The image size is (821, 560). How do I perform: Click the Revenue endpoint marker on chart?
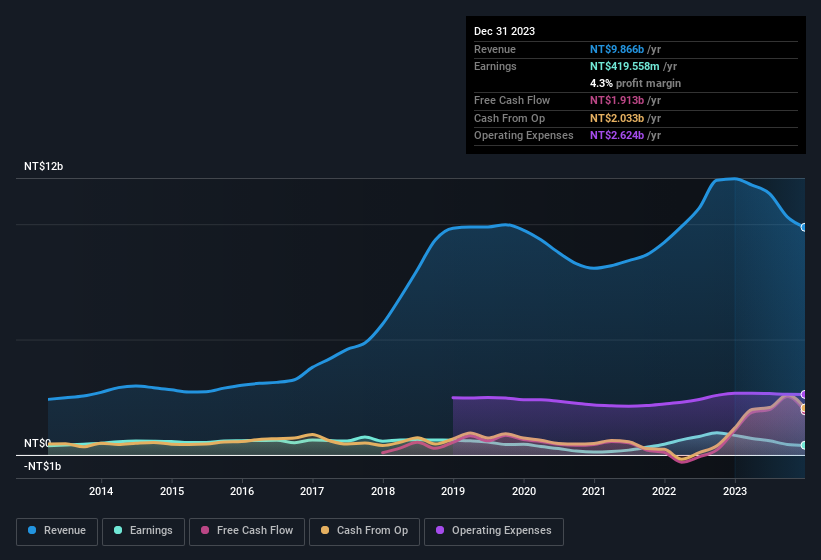804,227
